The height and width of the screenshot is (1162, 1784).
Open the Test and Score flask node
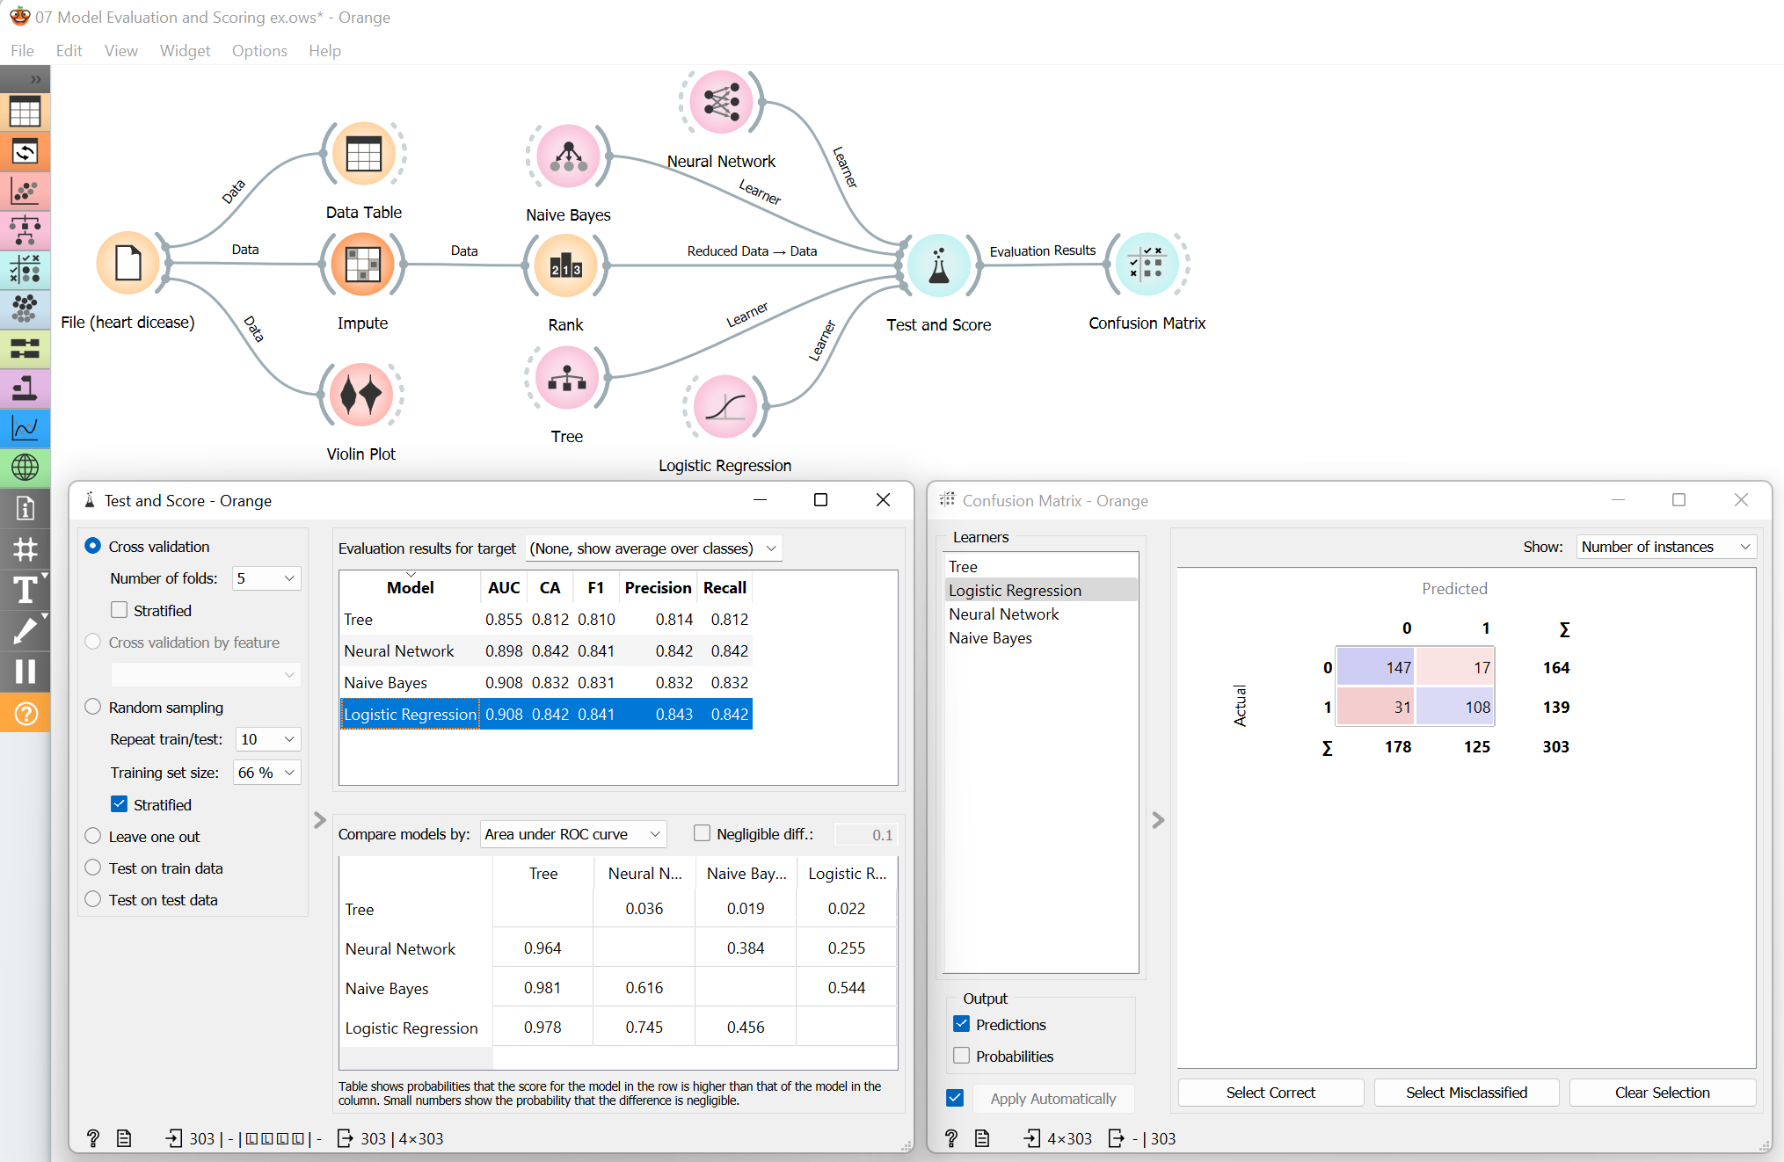tap(938, 266)
